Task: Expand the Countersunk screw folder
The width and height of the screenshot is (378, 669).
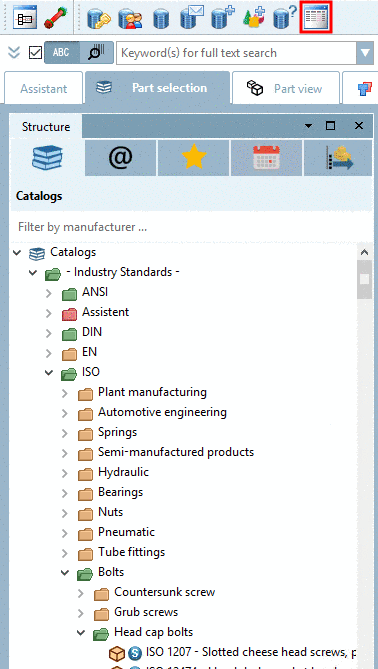Action: [81, 593]
